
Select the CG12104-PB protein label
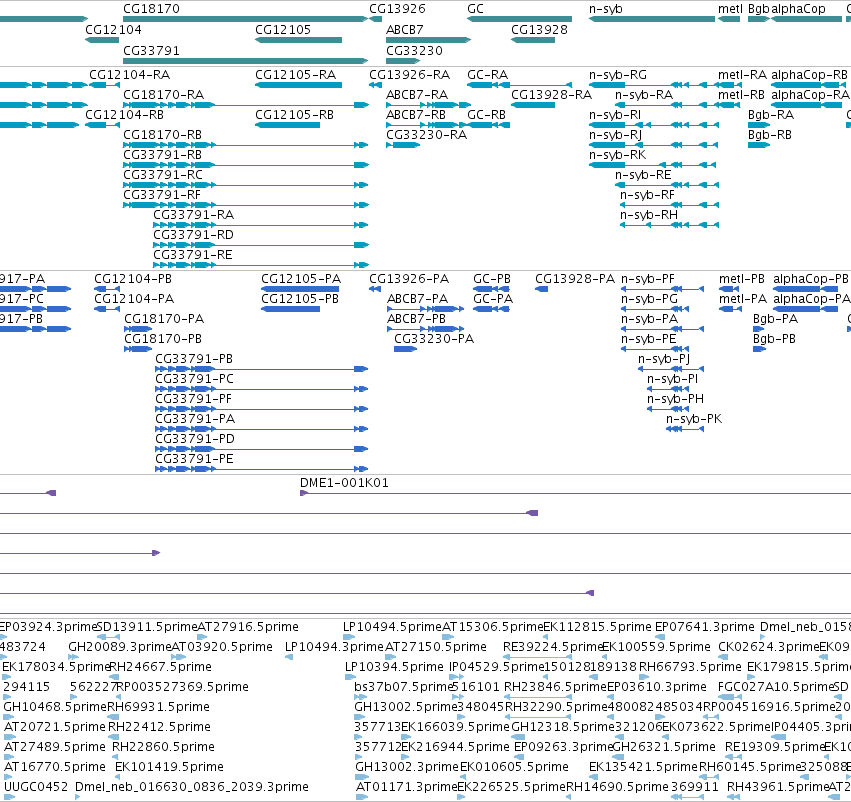tap(133, 278)
